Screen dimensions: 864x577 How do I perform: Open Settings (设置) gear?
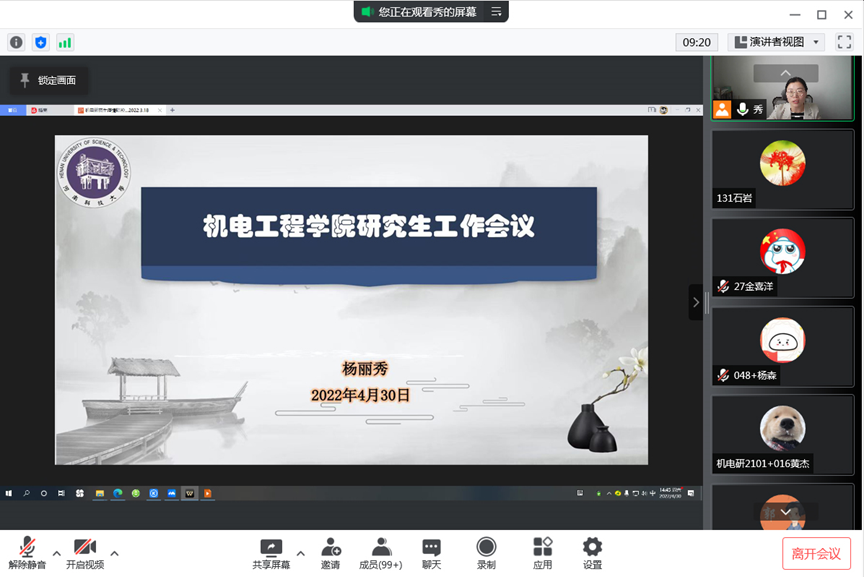pos(592,553)
